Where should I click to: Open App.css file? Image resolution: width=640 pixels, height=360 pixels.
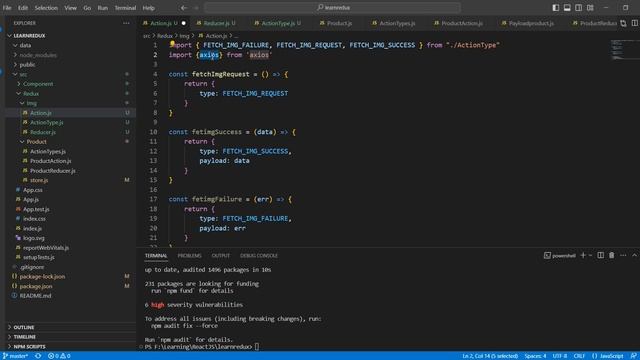(x=33, y=190)
